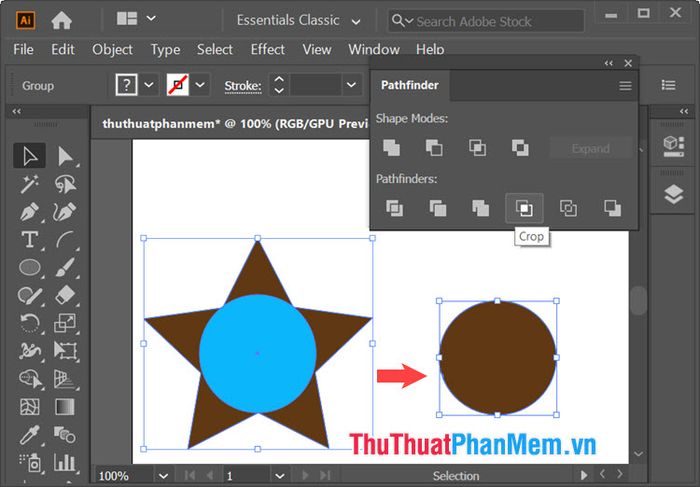The image size is (700, 487).
Task: Open the Type menu
Action: [165, 49]
